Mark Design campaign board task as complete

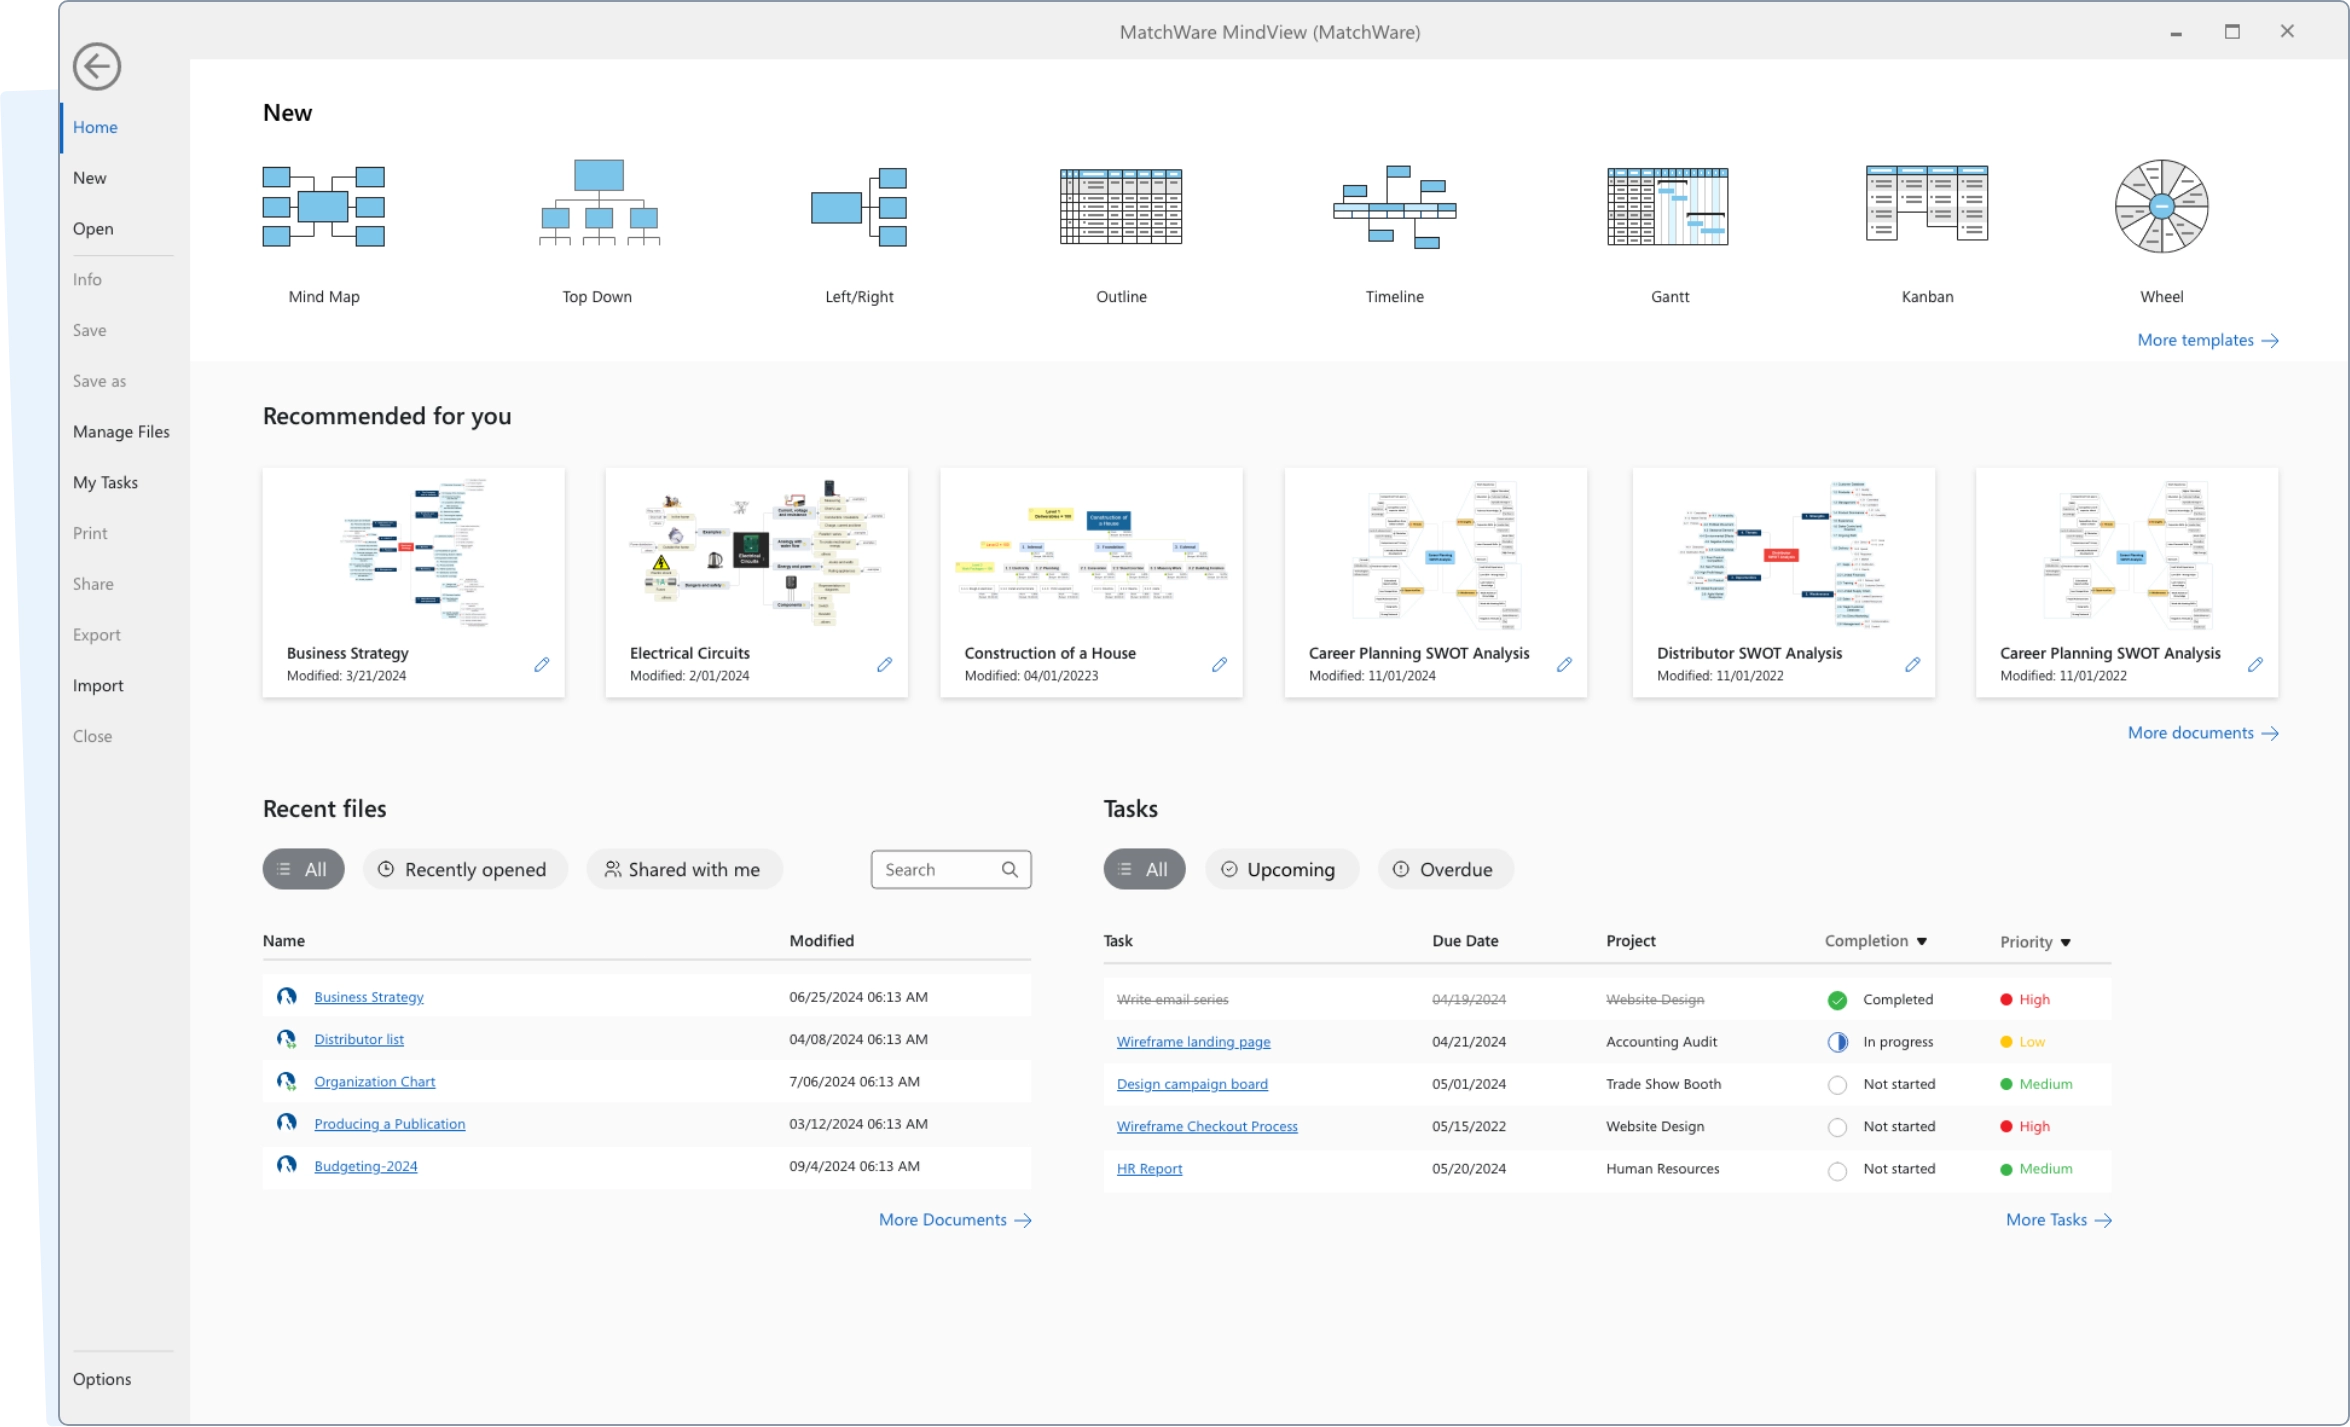pos(1837,1086)
